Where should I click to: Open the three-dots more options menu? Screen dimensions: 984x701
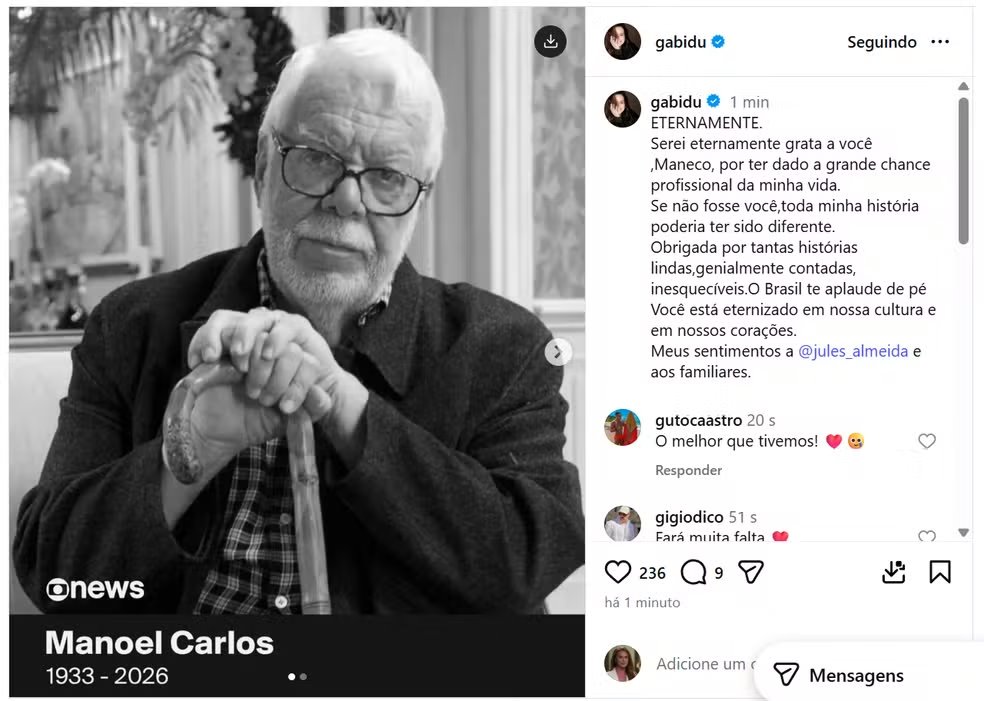coord(939,42)
